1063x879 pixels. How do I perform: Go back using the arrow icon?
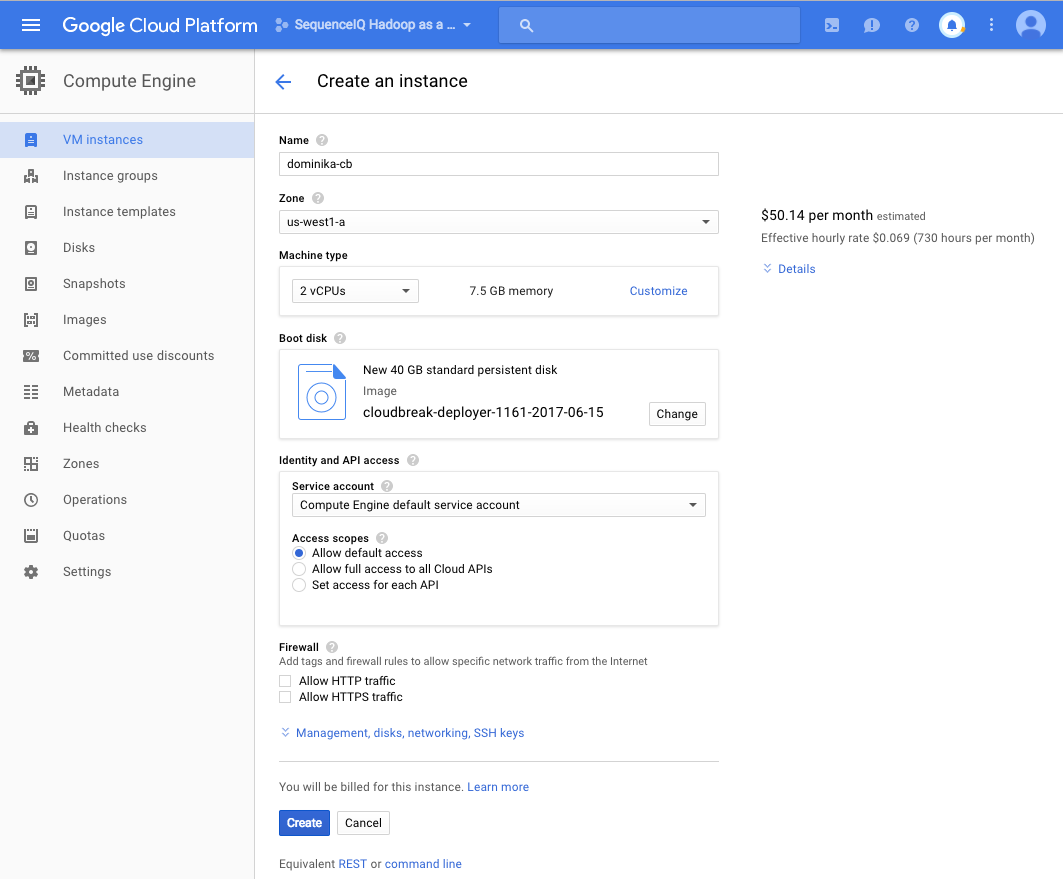coord(283,82)
